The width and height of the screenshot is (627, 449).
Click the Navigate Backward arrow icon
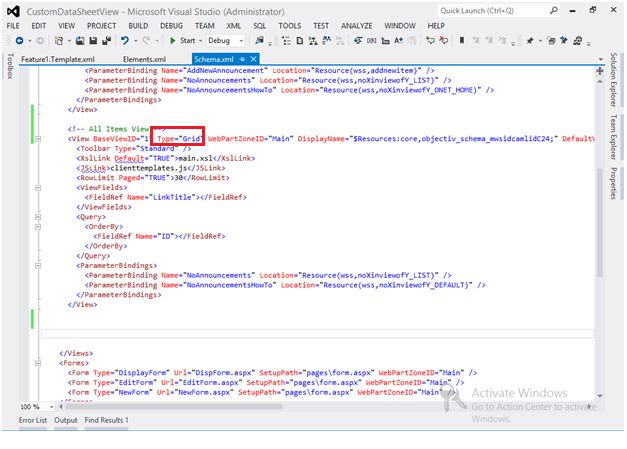click(x=19, y=40)
